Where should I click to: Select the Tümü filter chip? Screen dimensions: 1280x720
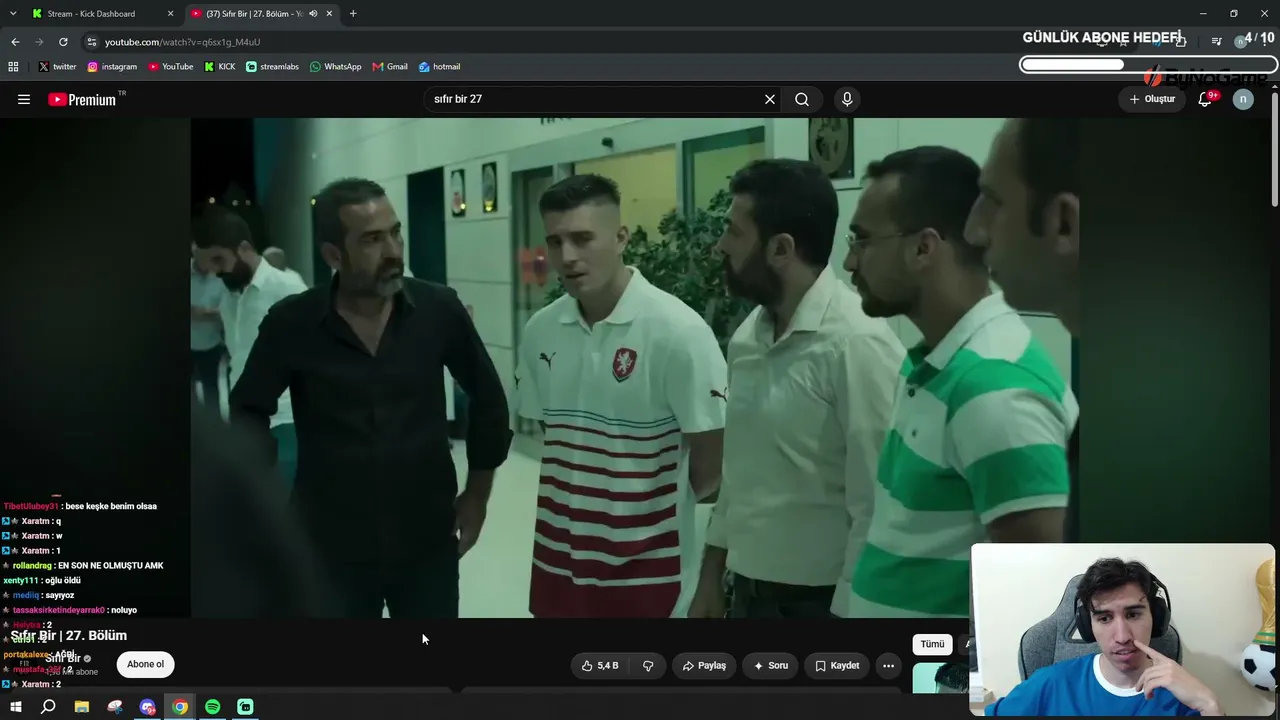[932, 645]
